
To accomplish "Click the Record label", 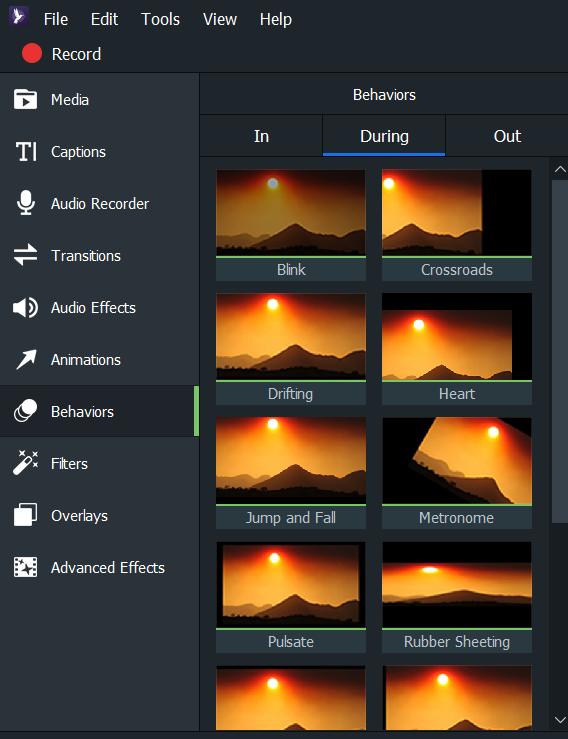I will pos(76,54).
